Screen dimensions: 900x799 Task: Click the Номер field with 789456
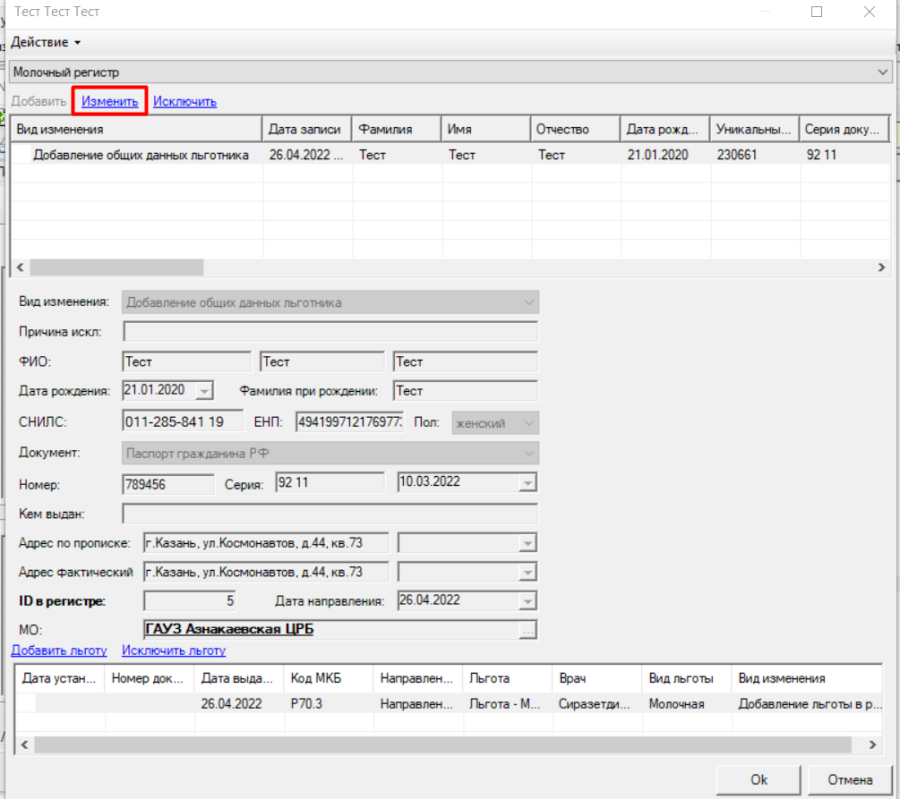tap(168, 484)
